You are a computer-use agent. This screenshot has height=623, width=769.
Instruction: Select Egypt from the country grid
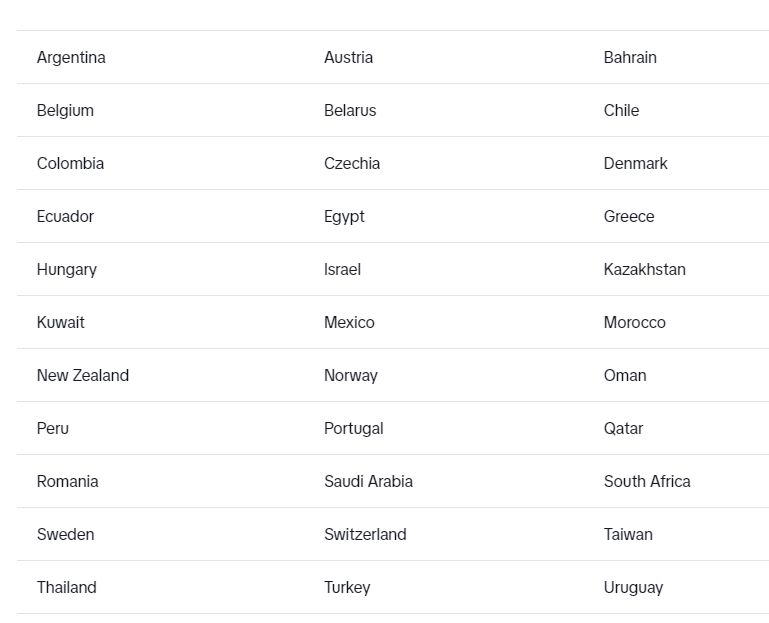[344, 217]
